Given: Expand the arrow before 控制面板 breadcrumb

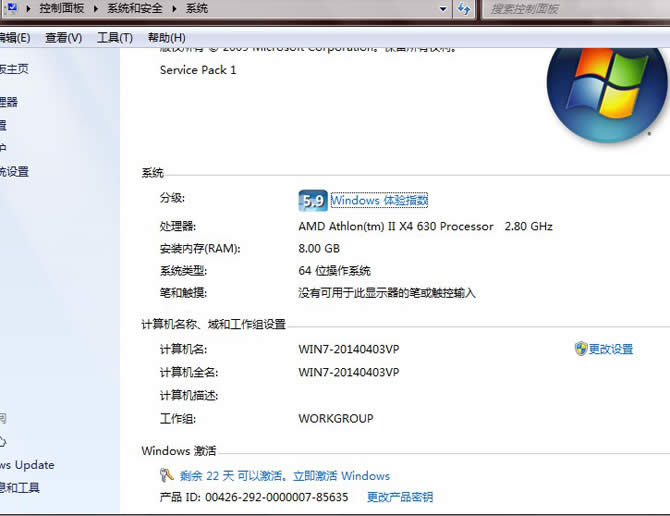Looking at the screenshot, I should 28,8.
